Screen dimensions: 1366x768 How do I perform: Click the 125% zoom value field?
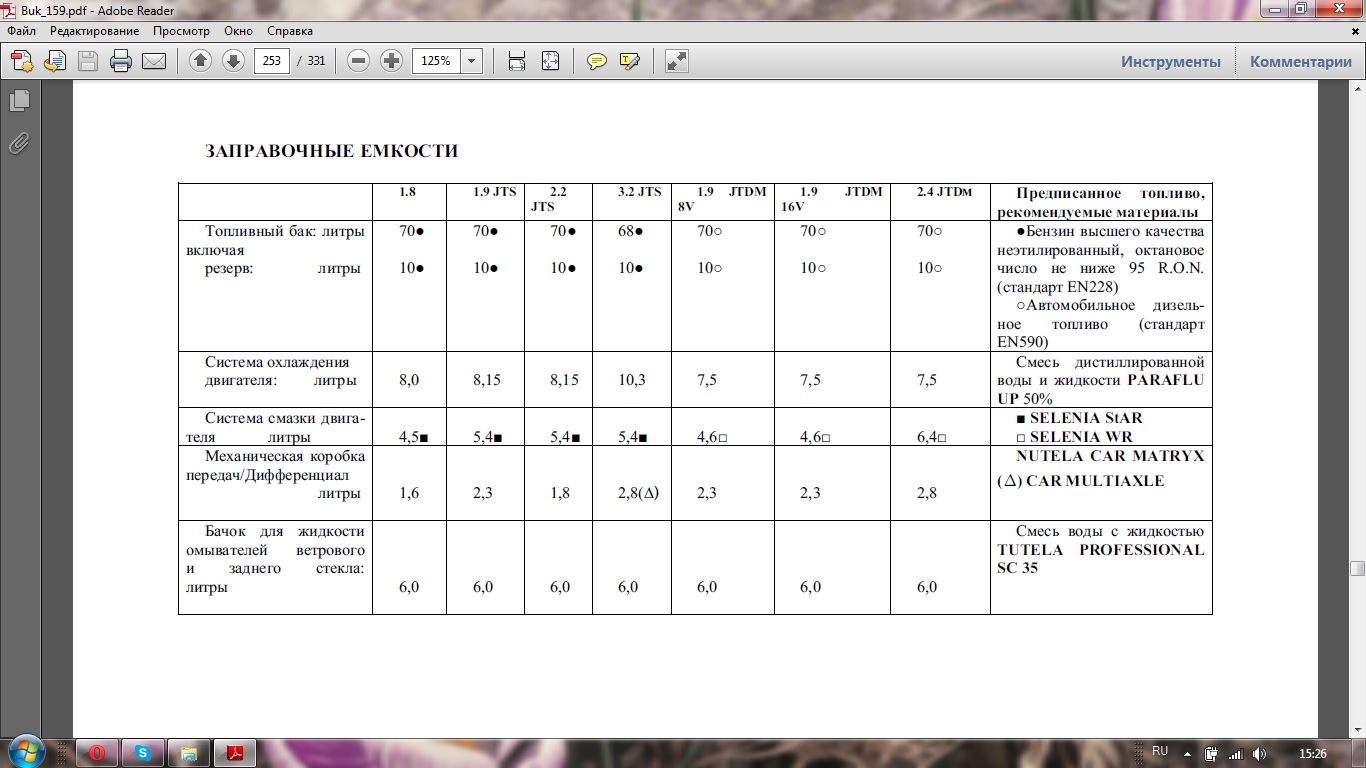coord(436,61)
